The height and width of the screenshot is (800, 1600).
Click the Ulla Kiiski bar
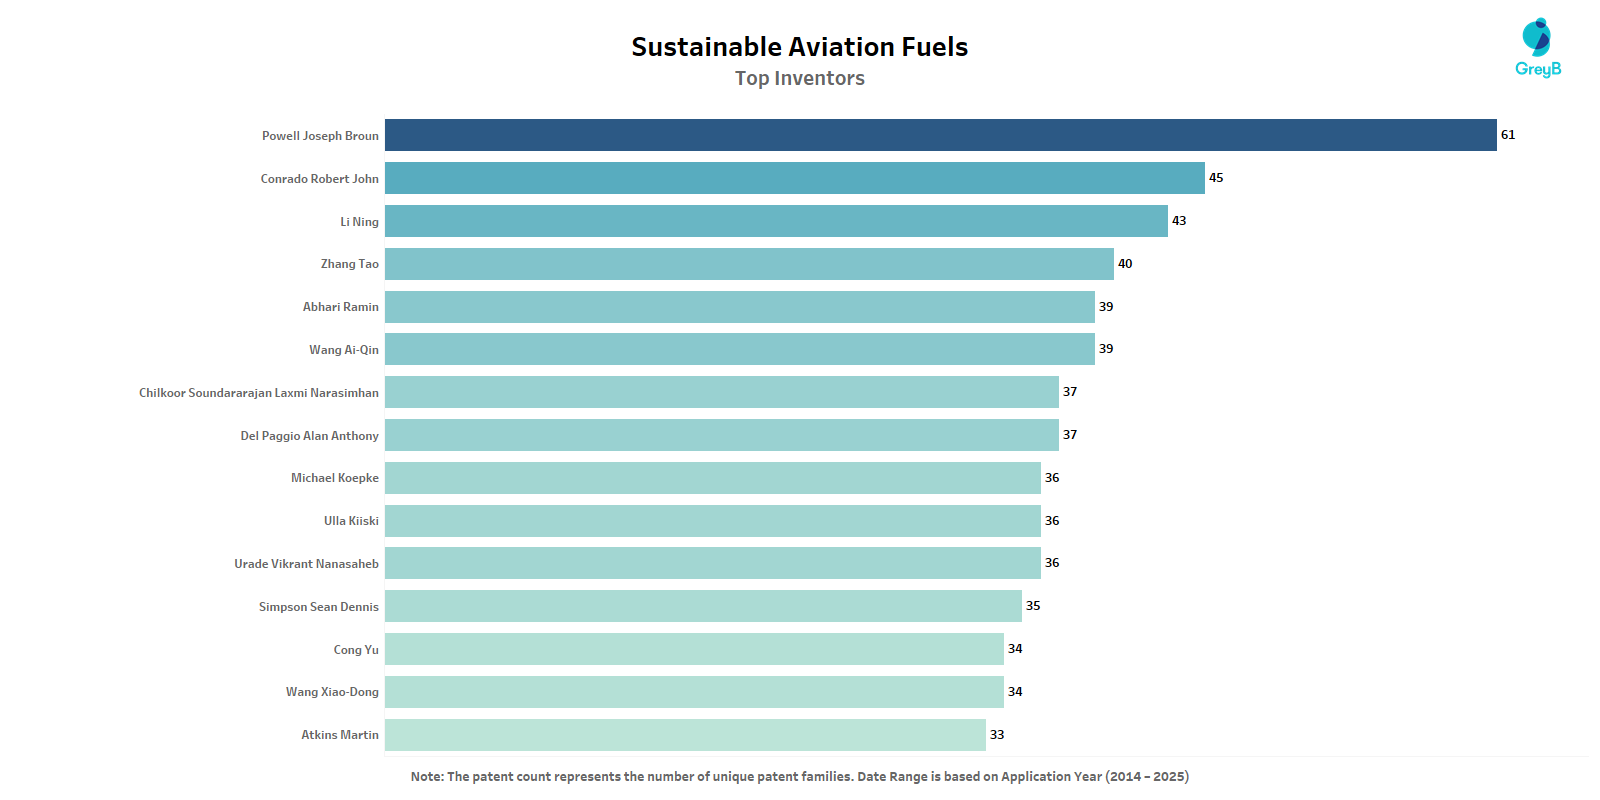point(712,521)
